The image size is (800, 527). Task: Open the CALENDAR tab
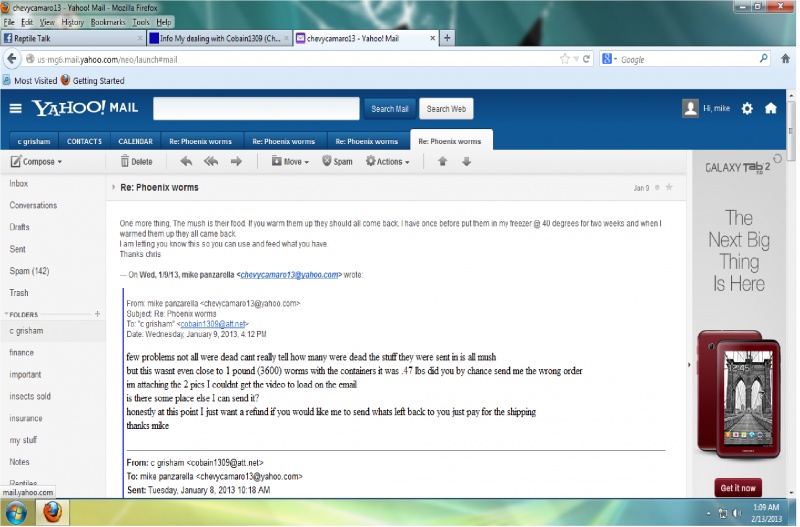[x=135, y=141]
